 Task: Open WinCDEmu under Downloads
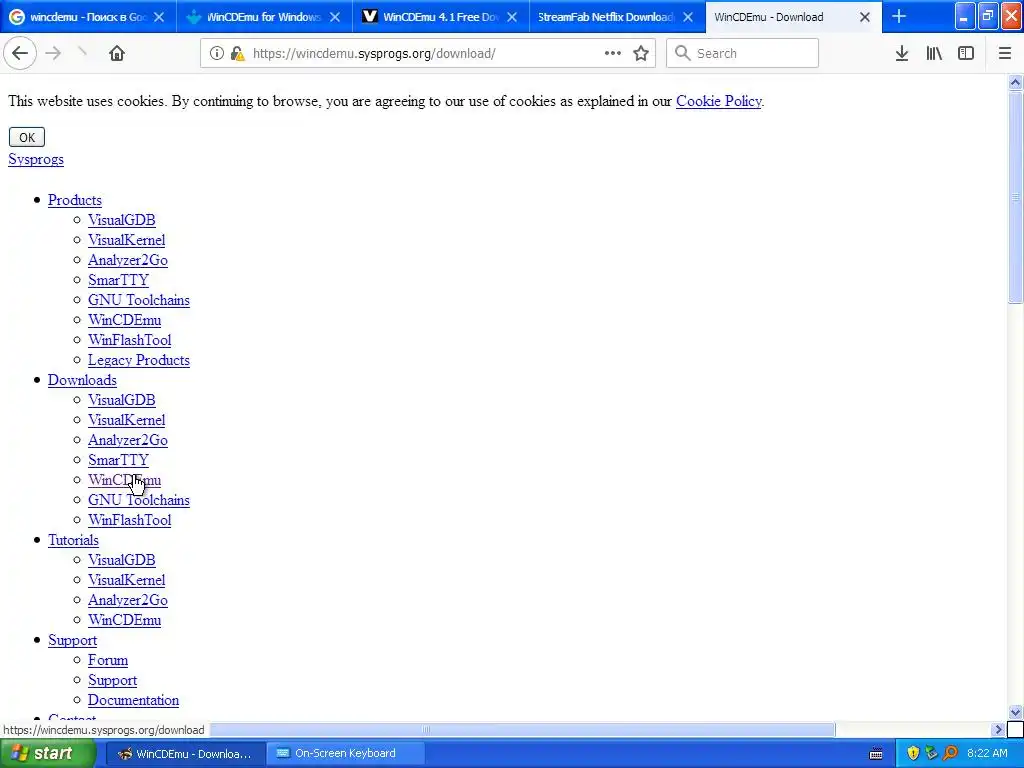(x=125, y=480)
